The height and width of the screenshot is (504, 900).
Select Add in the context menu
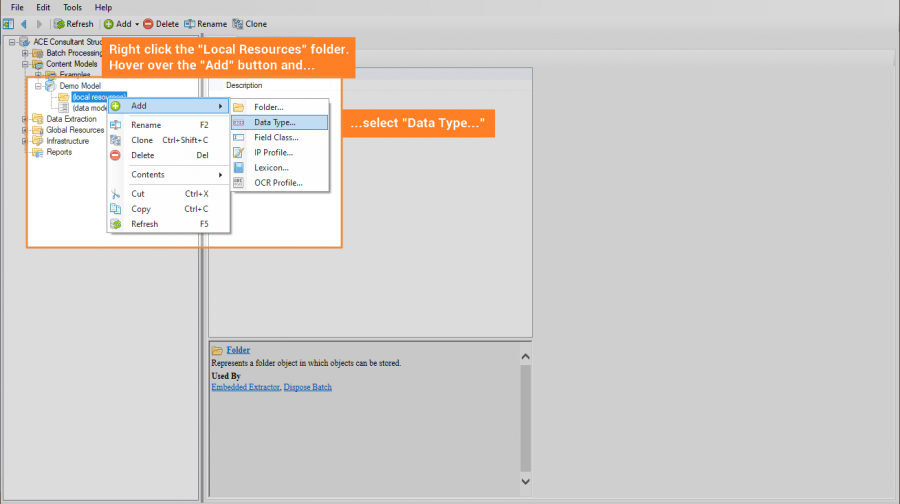[x=169, y=106]
